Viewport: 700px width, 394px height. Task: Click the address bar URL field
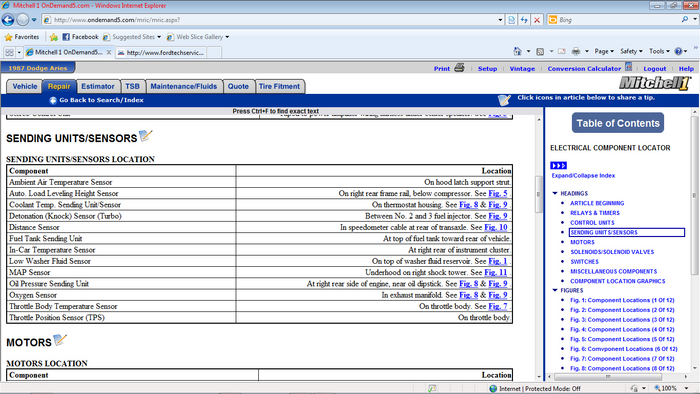click(x=270, y=20)
